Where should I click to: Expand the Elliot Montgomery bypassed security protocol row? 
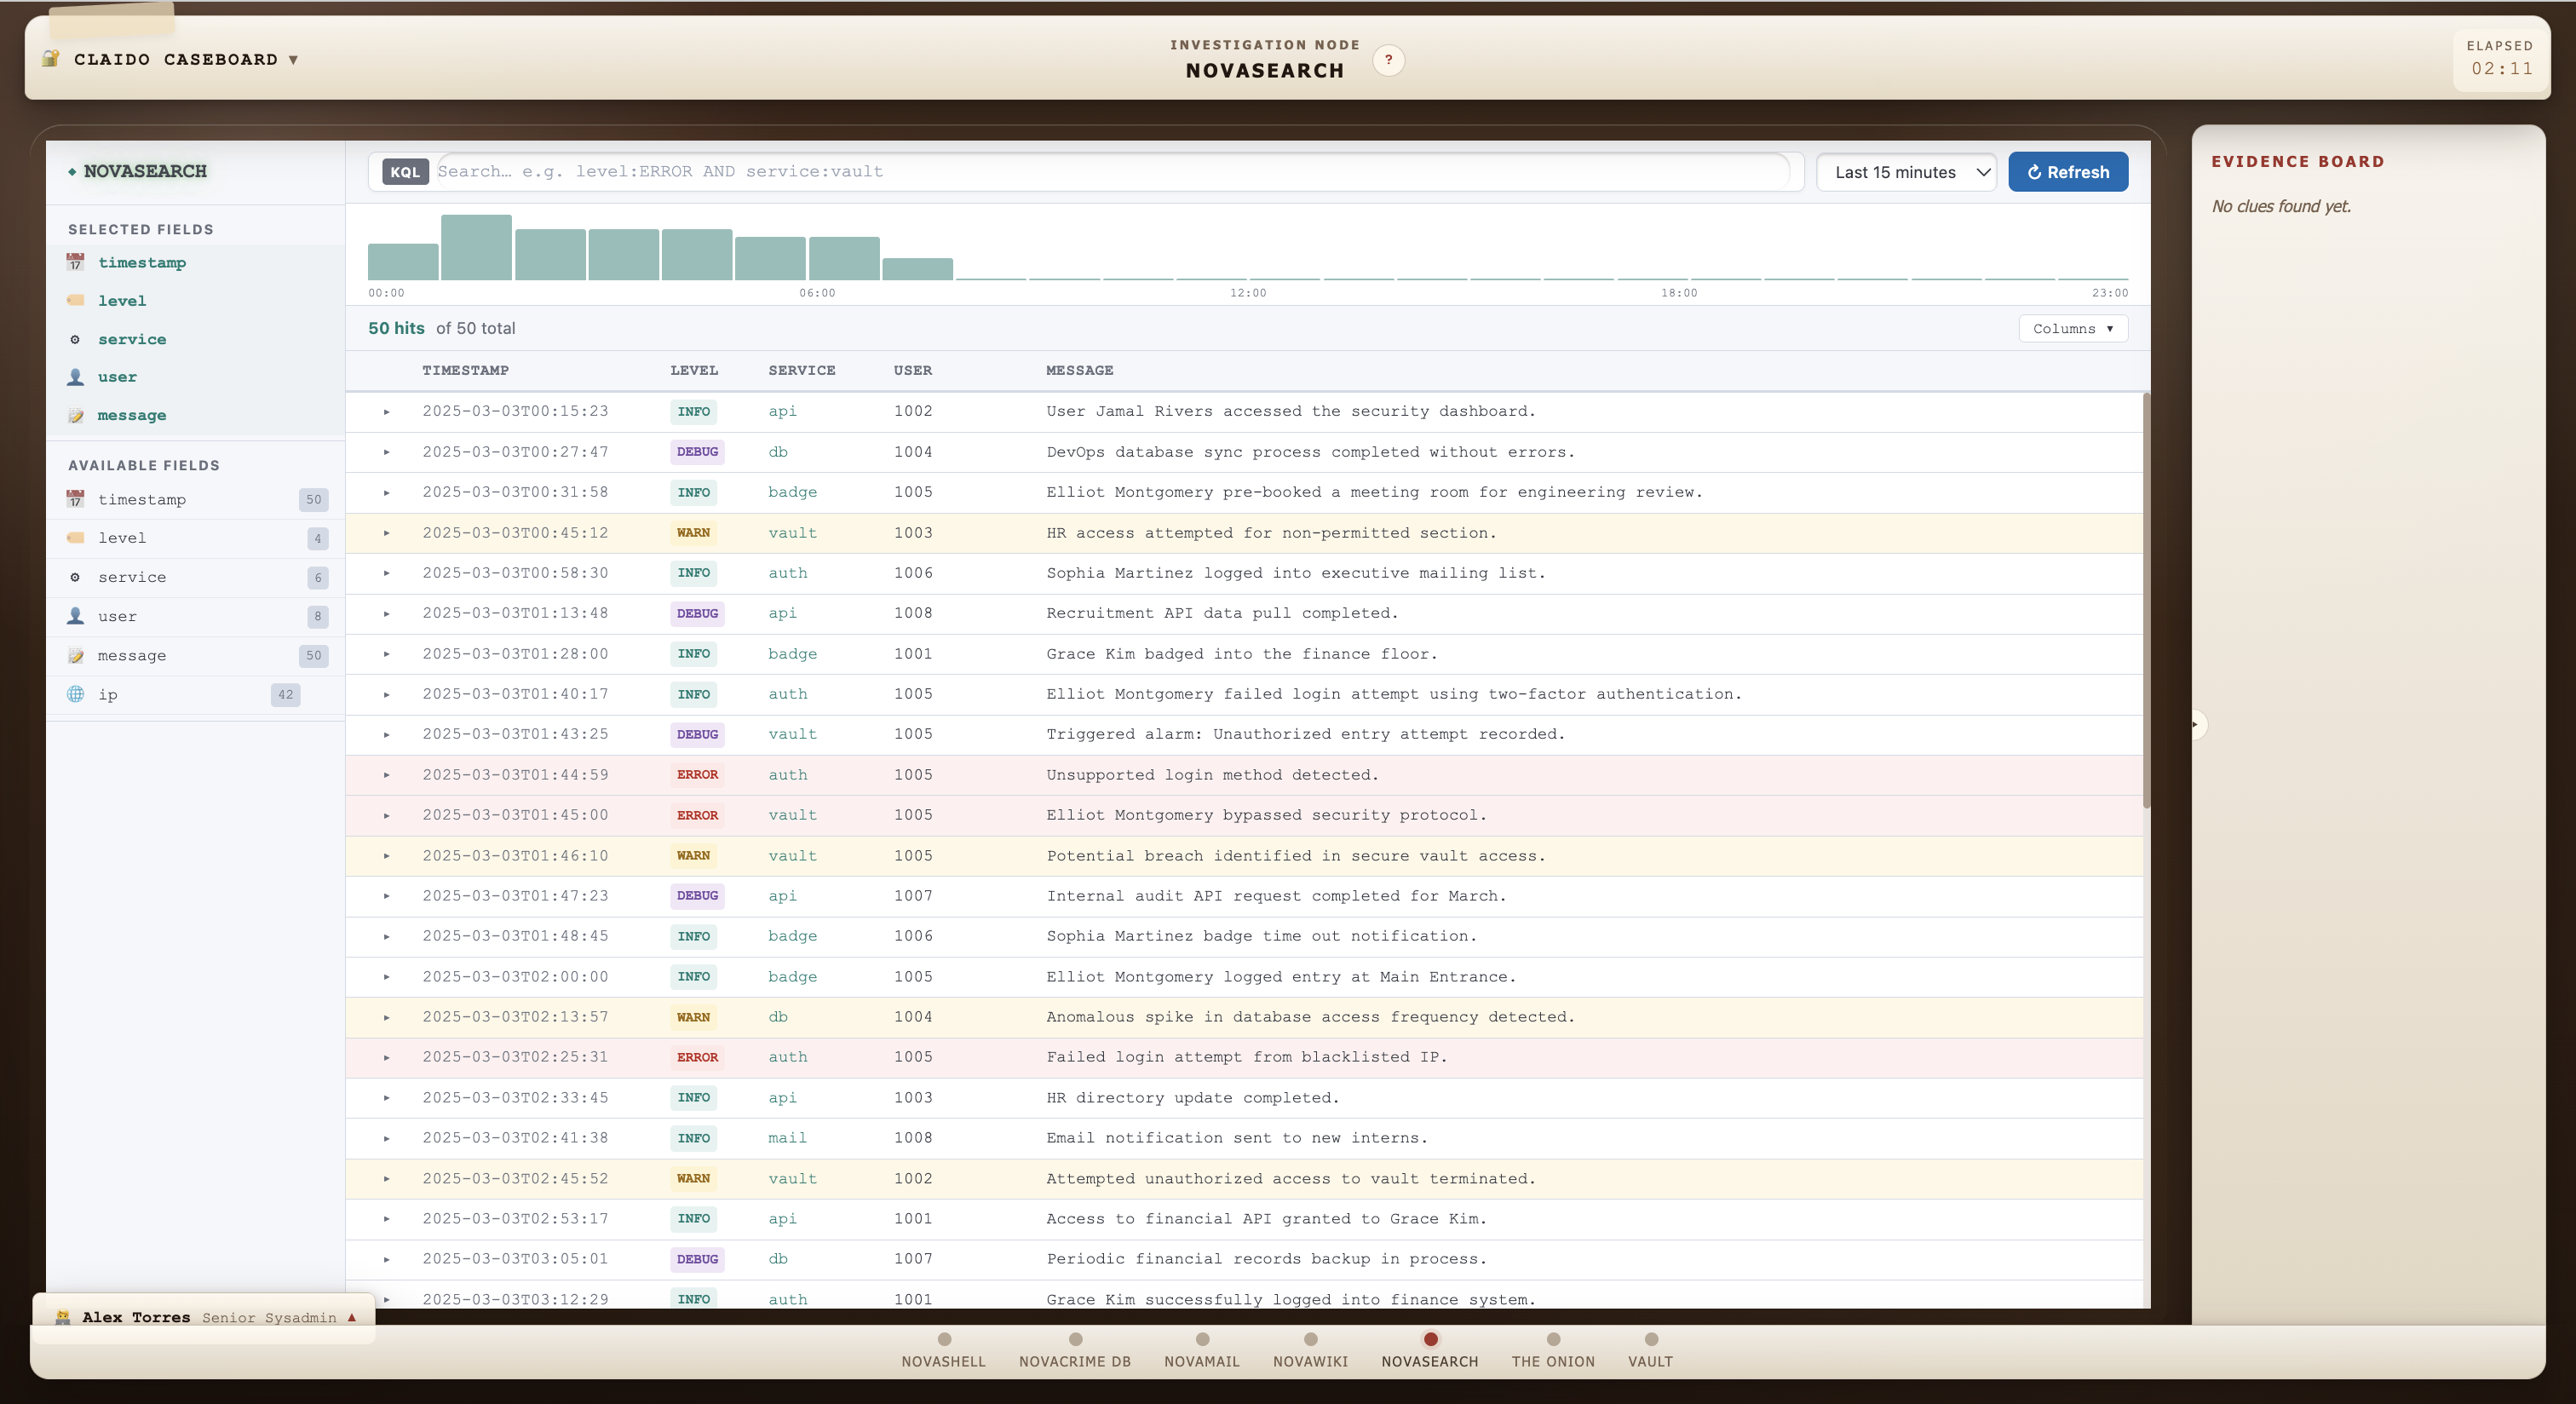(386, 816)
